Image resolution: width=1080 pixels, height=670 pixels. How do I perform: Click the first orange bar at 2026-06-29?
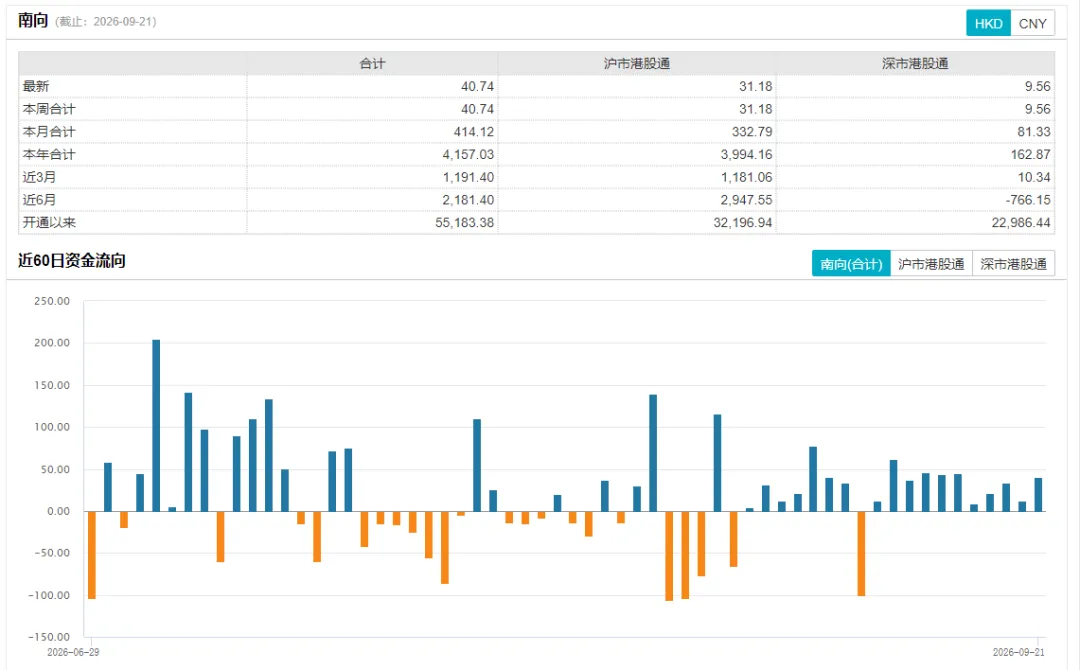click(92, 555)
